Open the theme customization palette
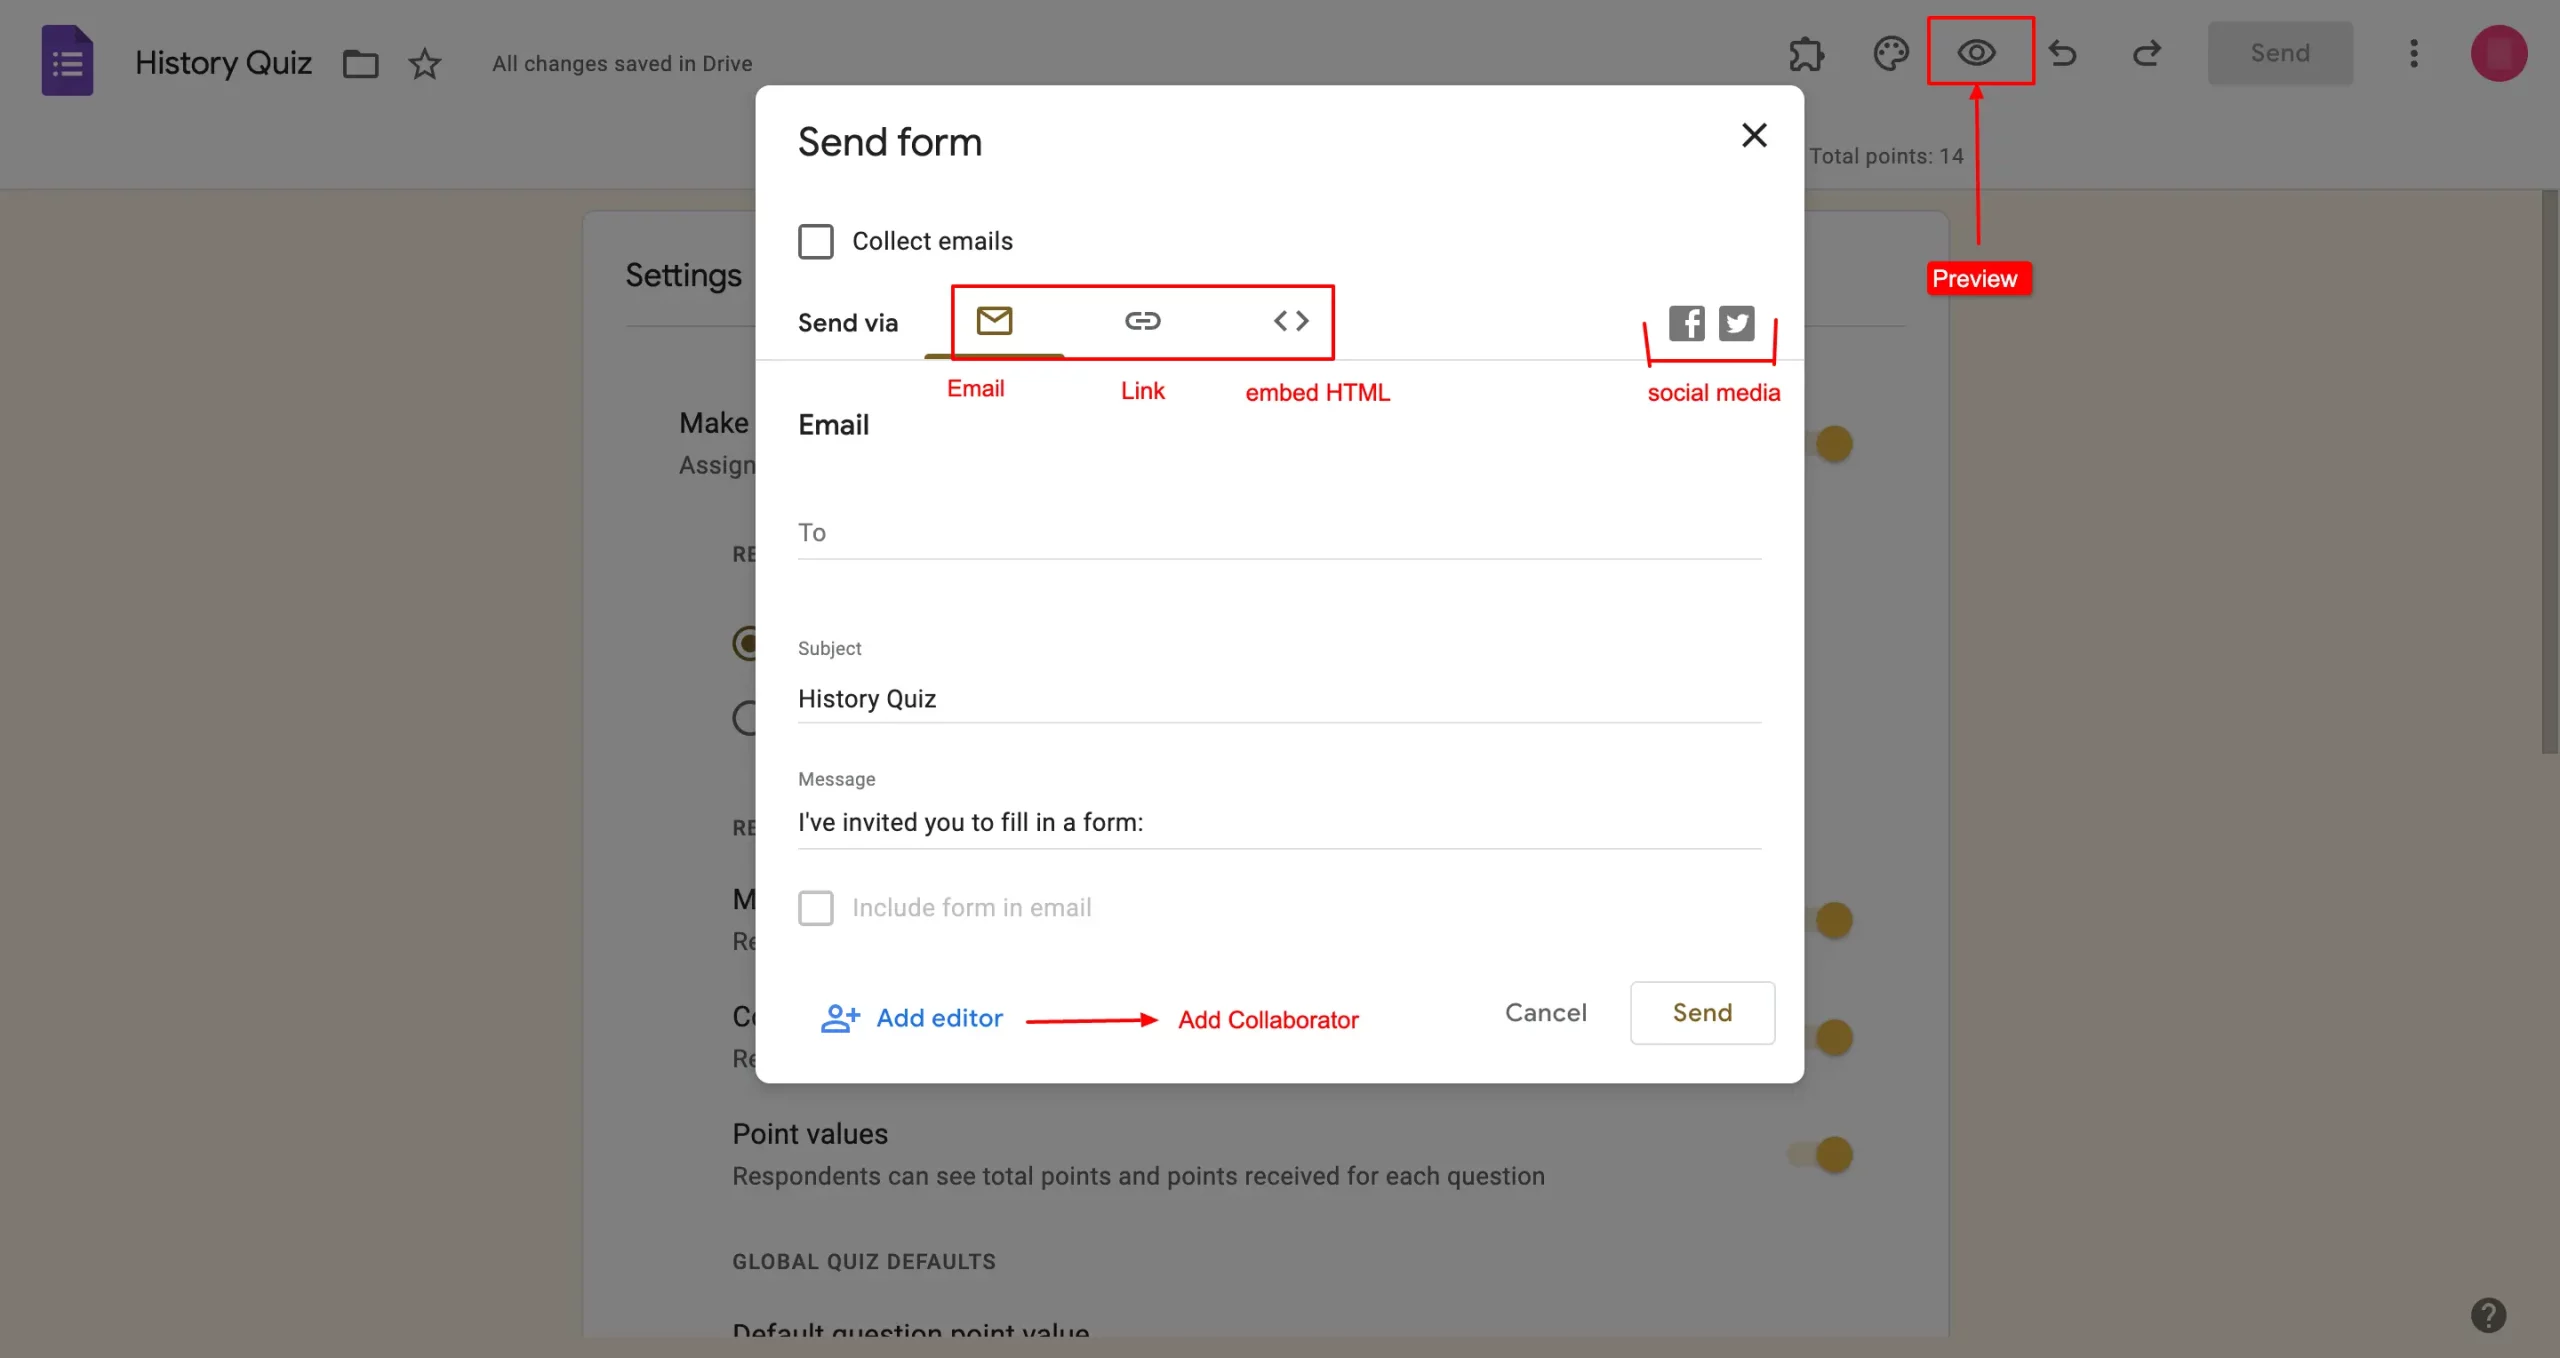The height and width of the screenshot is (1358, 2560). coord(1891,53)
